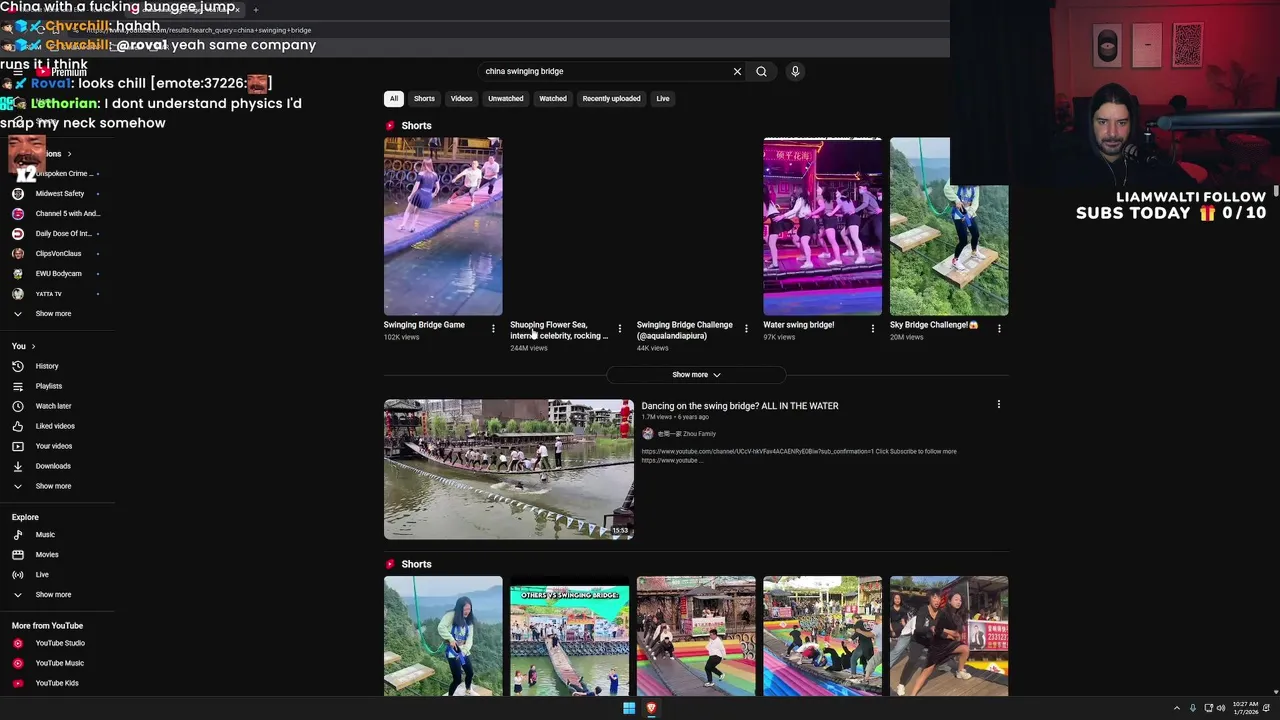Play the Swinging Bridge Game short thumbnail
1280x720 pixels.
443,227
